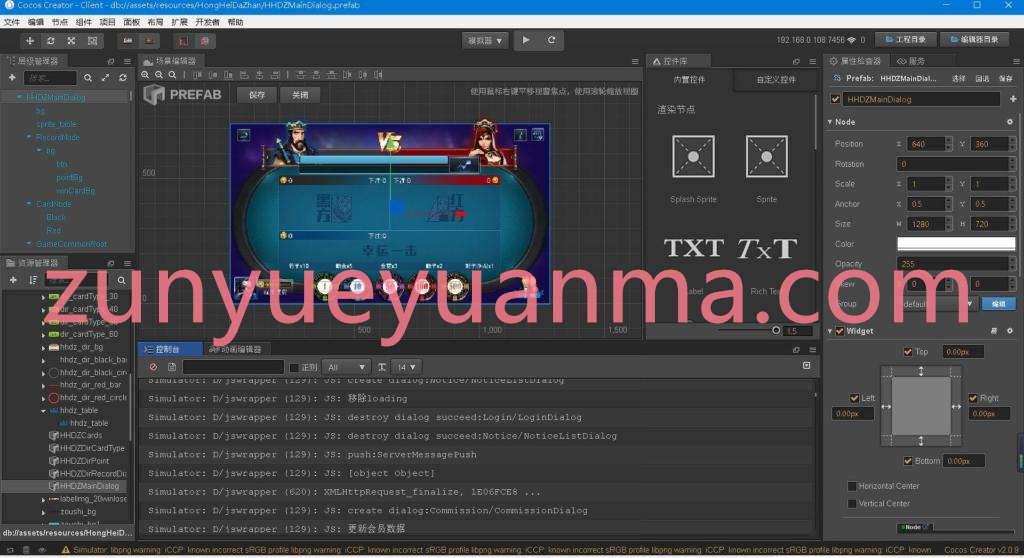
Task: Reset scene zoom with third magnifier icon
Action: pos(172,75)
